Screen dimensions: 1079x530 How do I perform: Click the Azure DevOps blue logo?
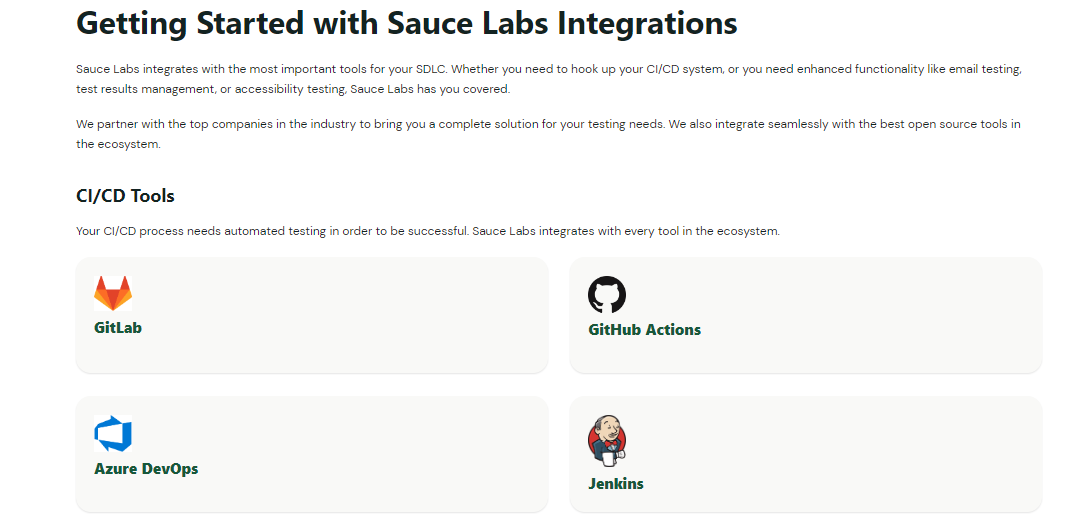tap(113, 435)
